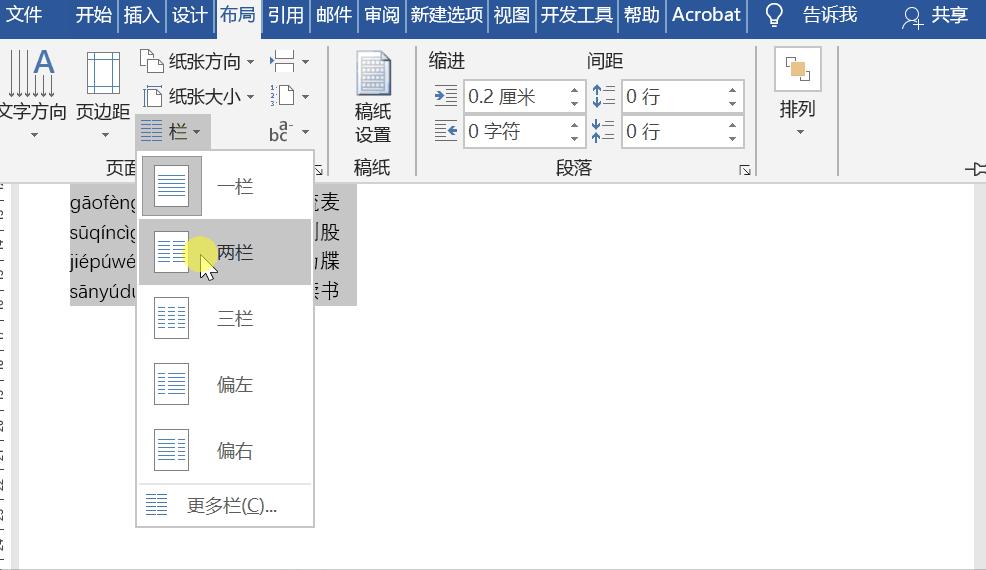Image resolution: width=986 pixels, height=570 pixels.
Task: Switch to the 引用 ribbon tab
Action: [x=285, y=14]
